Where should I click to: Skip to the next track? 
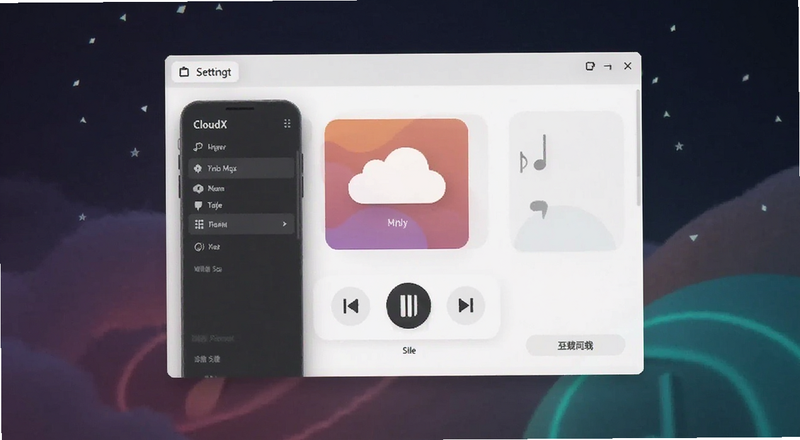tap(465, 305)
